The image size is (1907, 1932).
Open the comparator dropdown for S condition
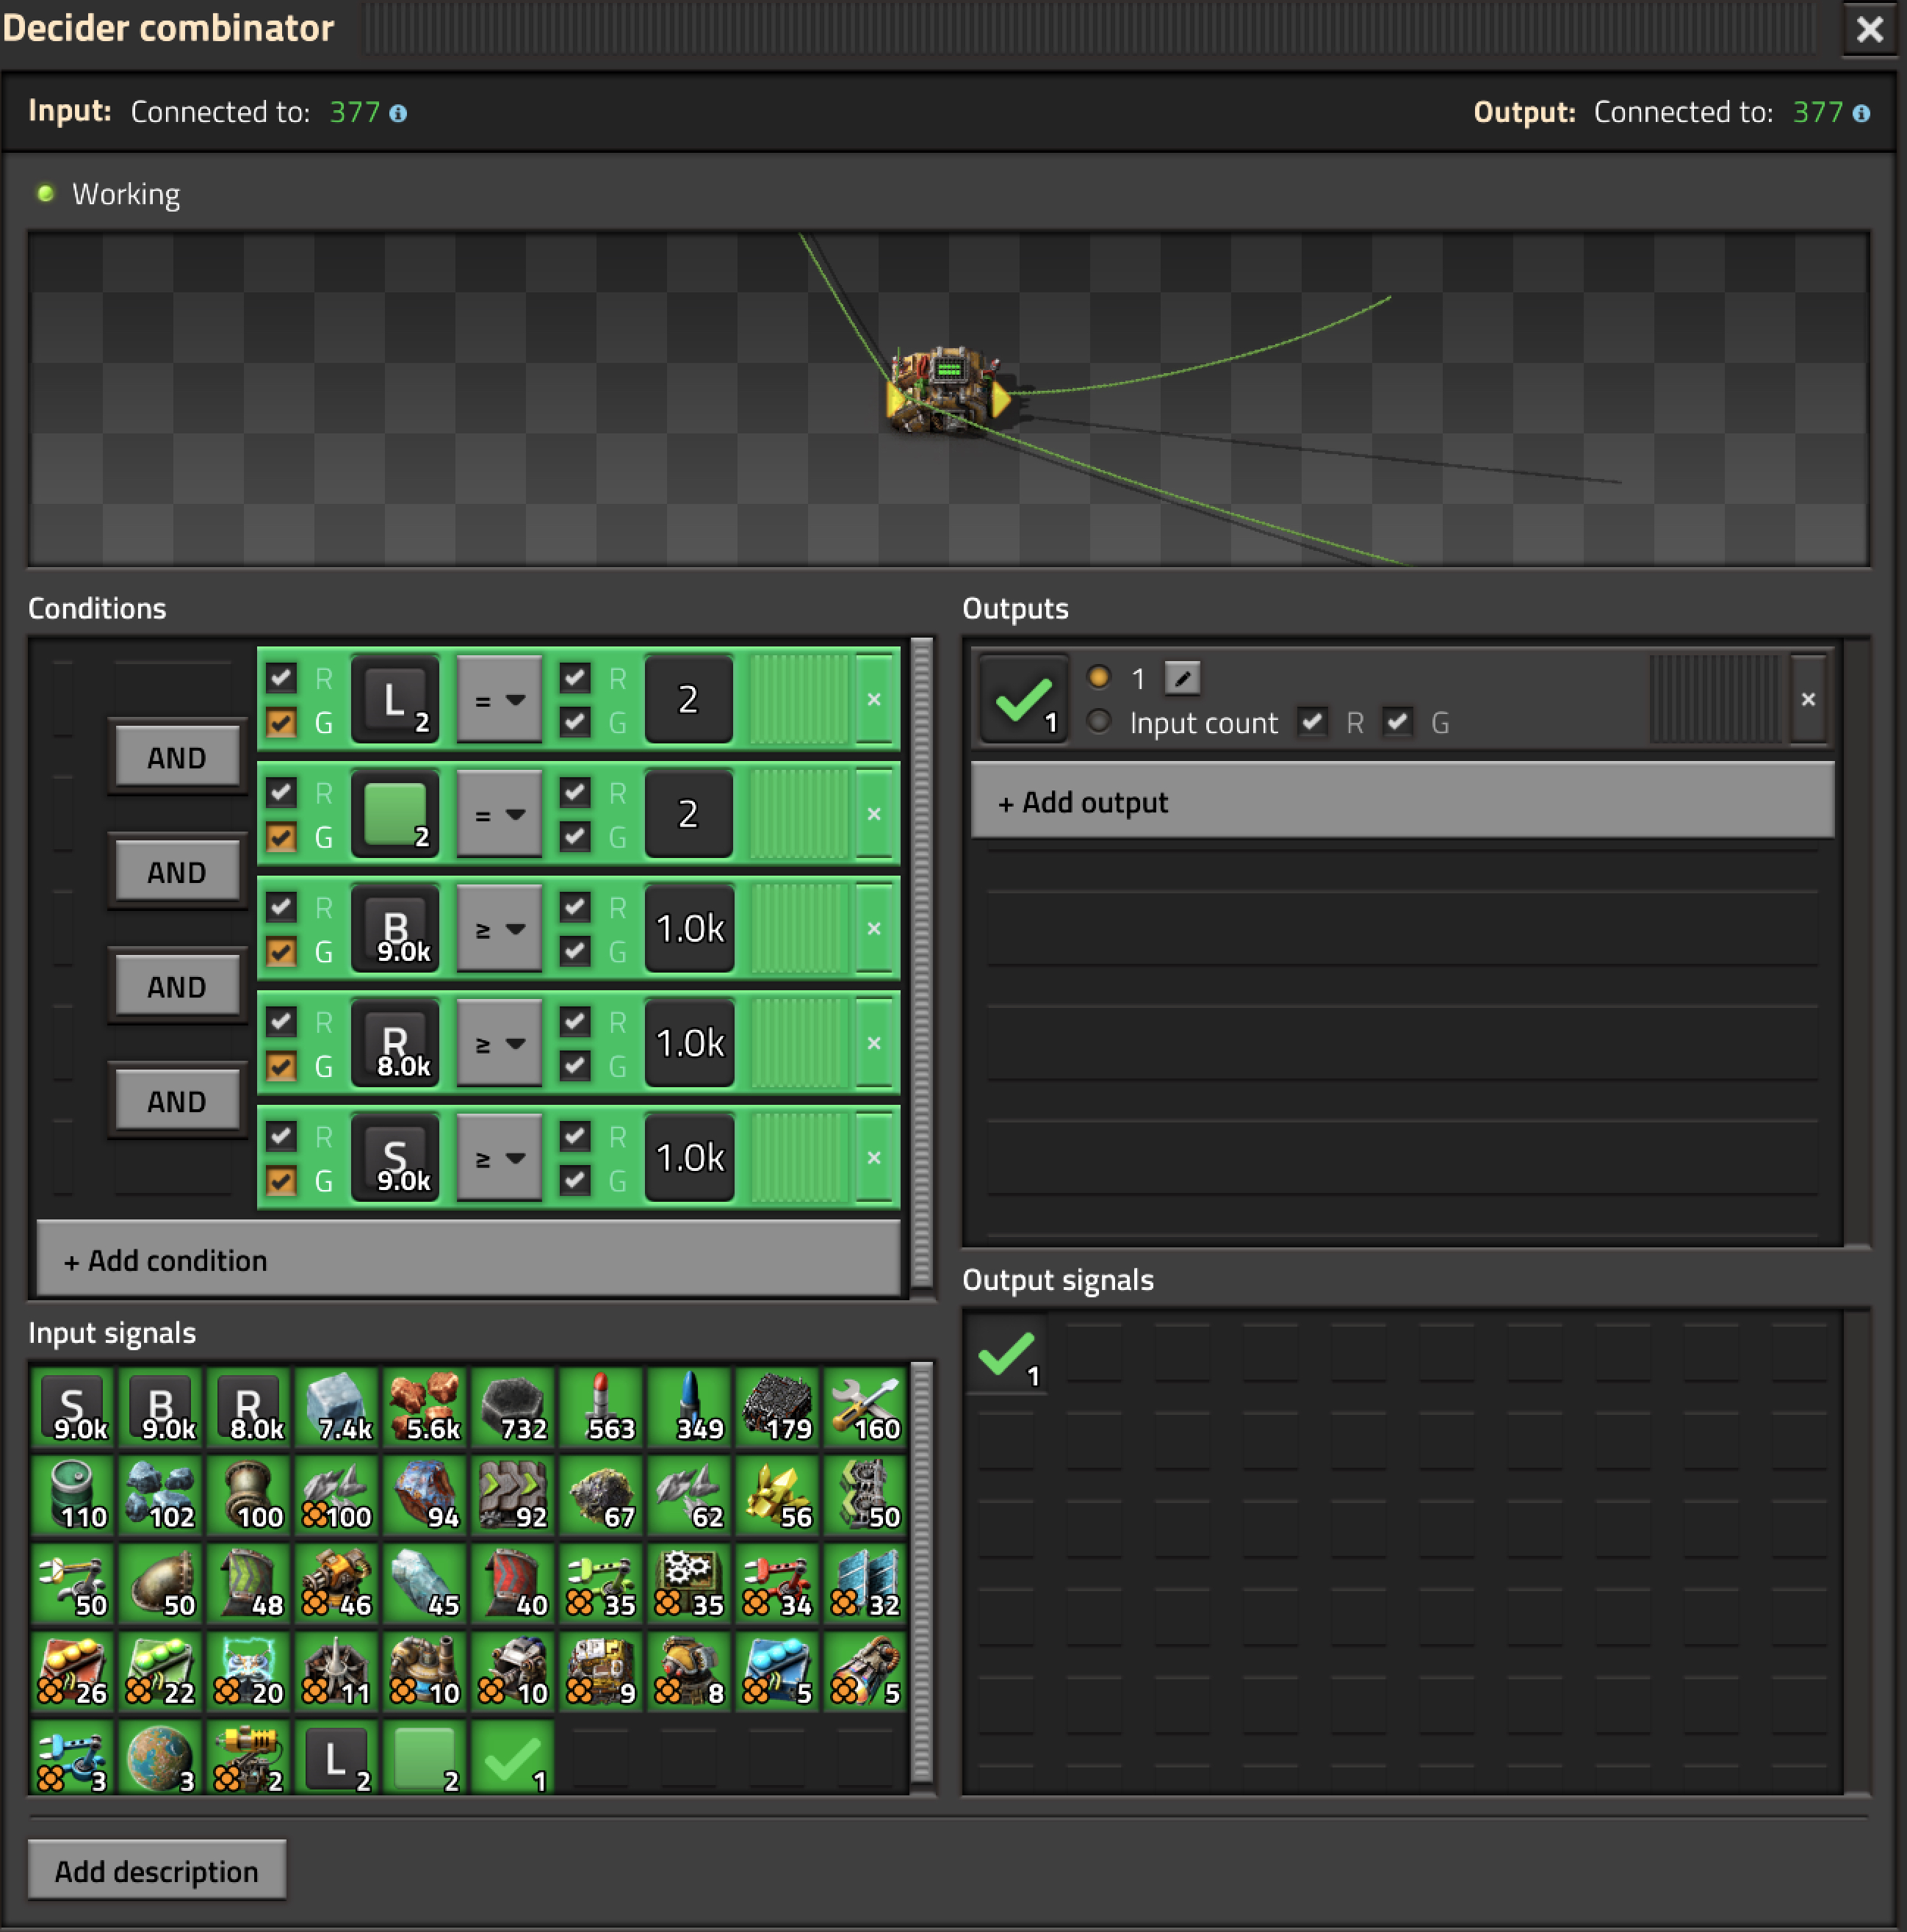(499, 1157)
